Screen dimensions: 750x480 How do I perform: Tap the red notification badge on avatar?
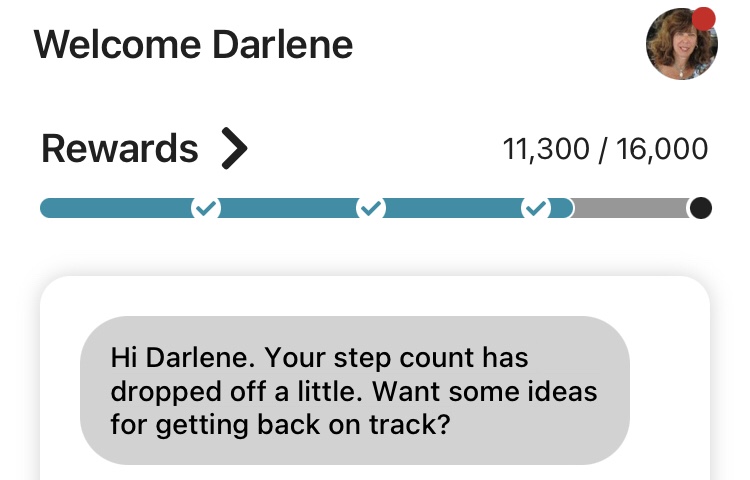pyautogui.click(x=704, y=19)
